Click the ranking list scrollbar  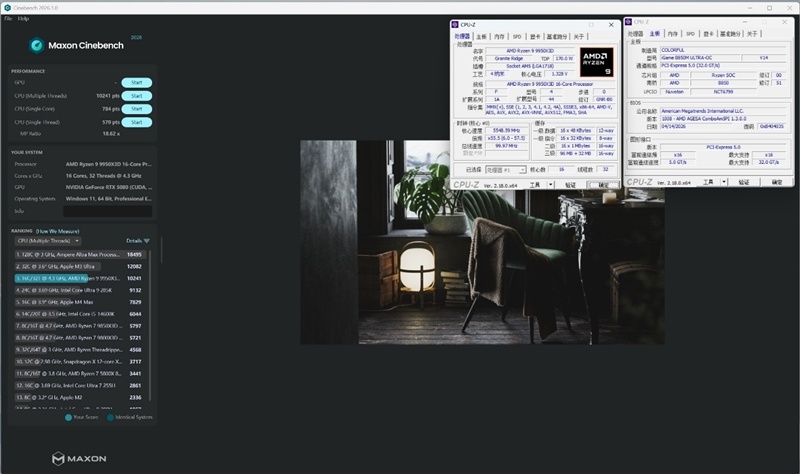pos(150,327)
